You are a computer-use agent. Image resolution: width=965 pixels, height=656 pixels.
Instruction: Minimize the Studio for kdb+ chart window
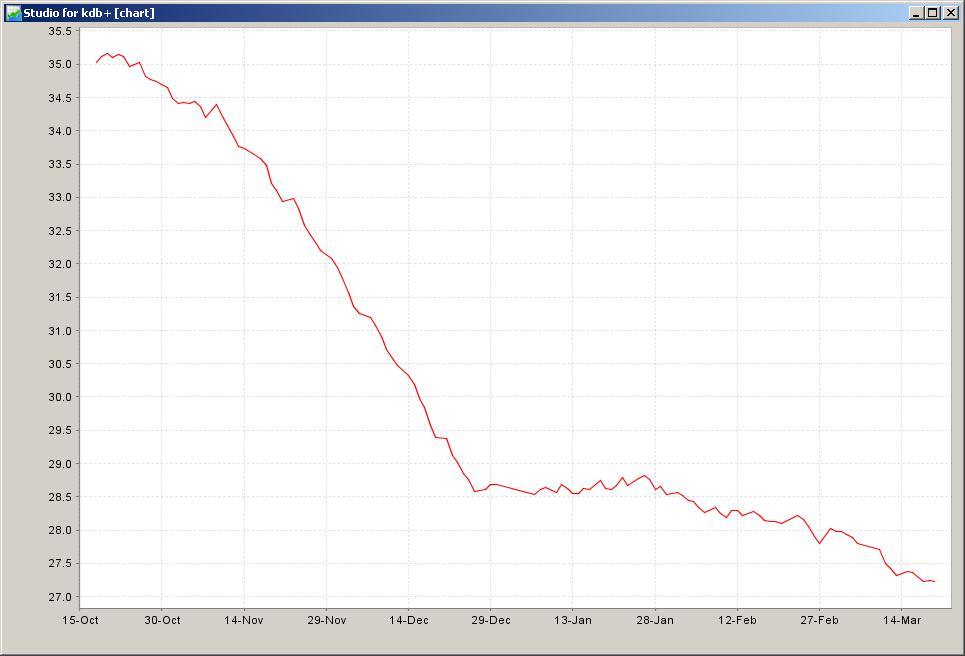(x=916, y=12)
